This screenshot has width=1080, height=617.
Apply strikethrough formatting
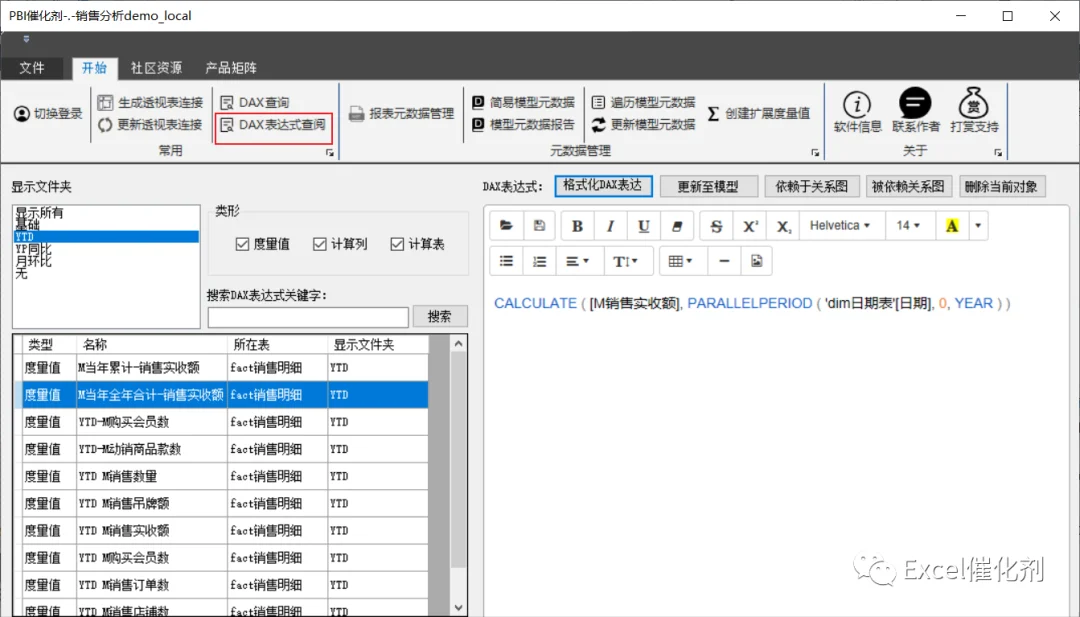pos(716,226)
